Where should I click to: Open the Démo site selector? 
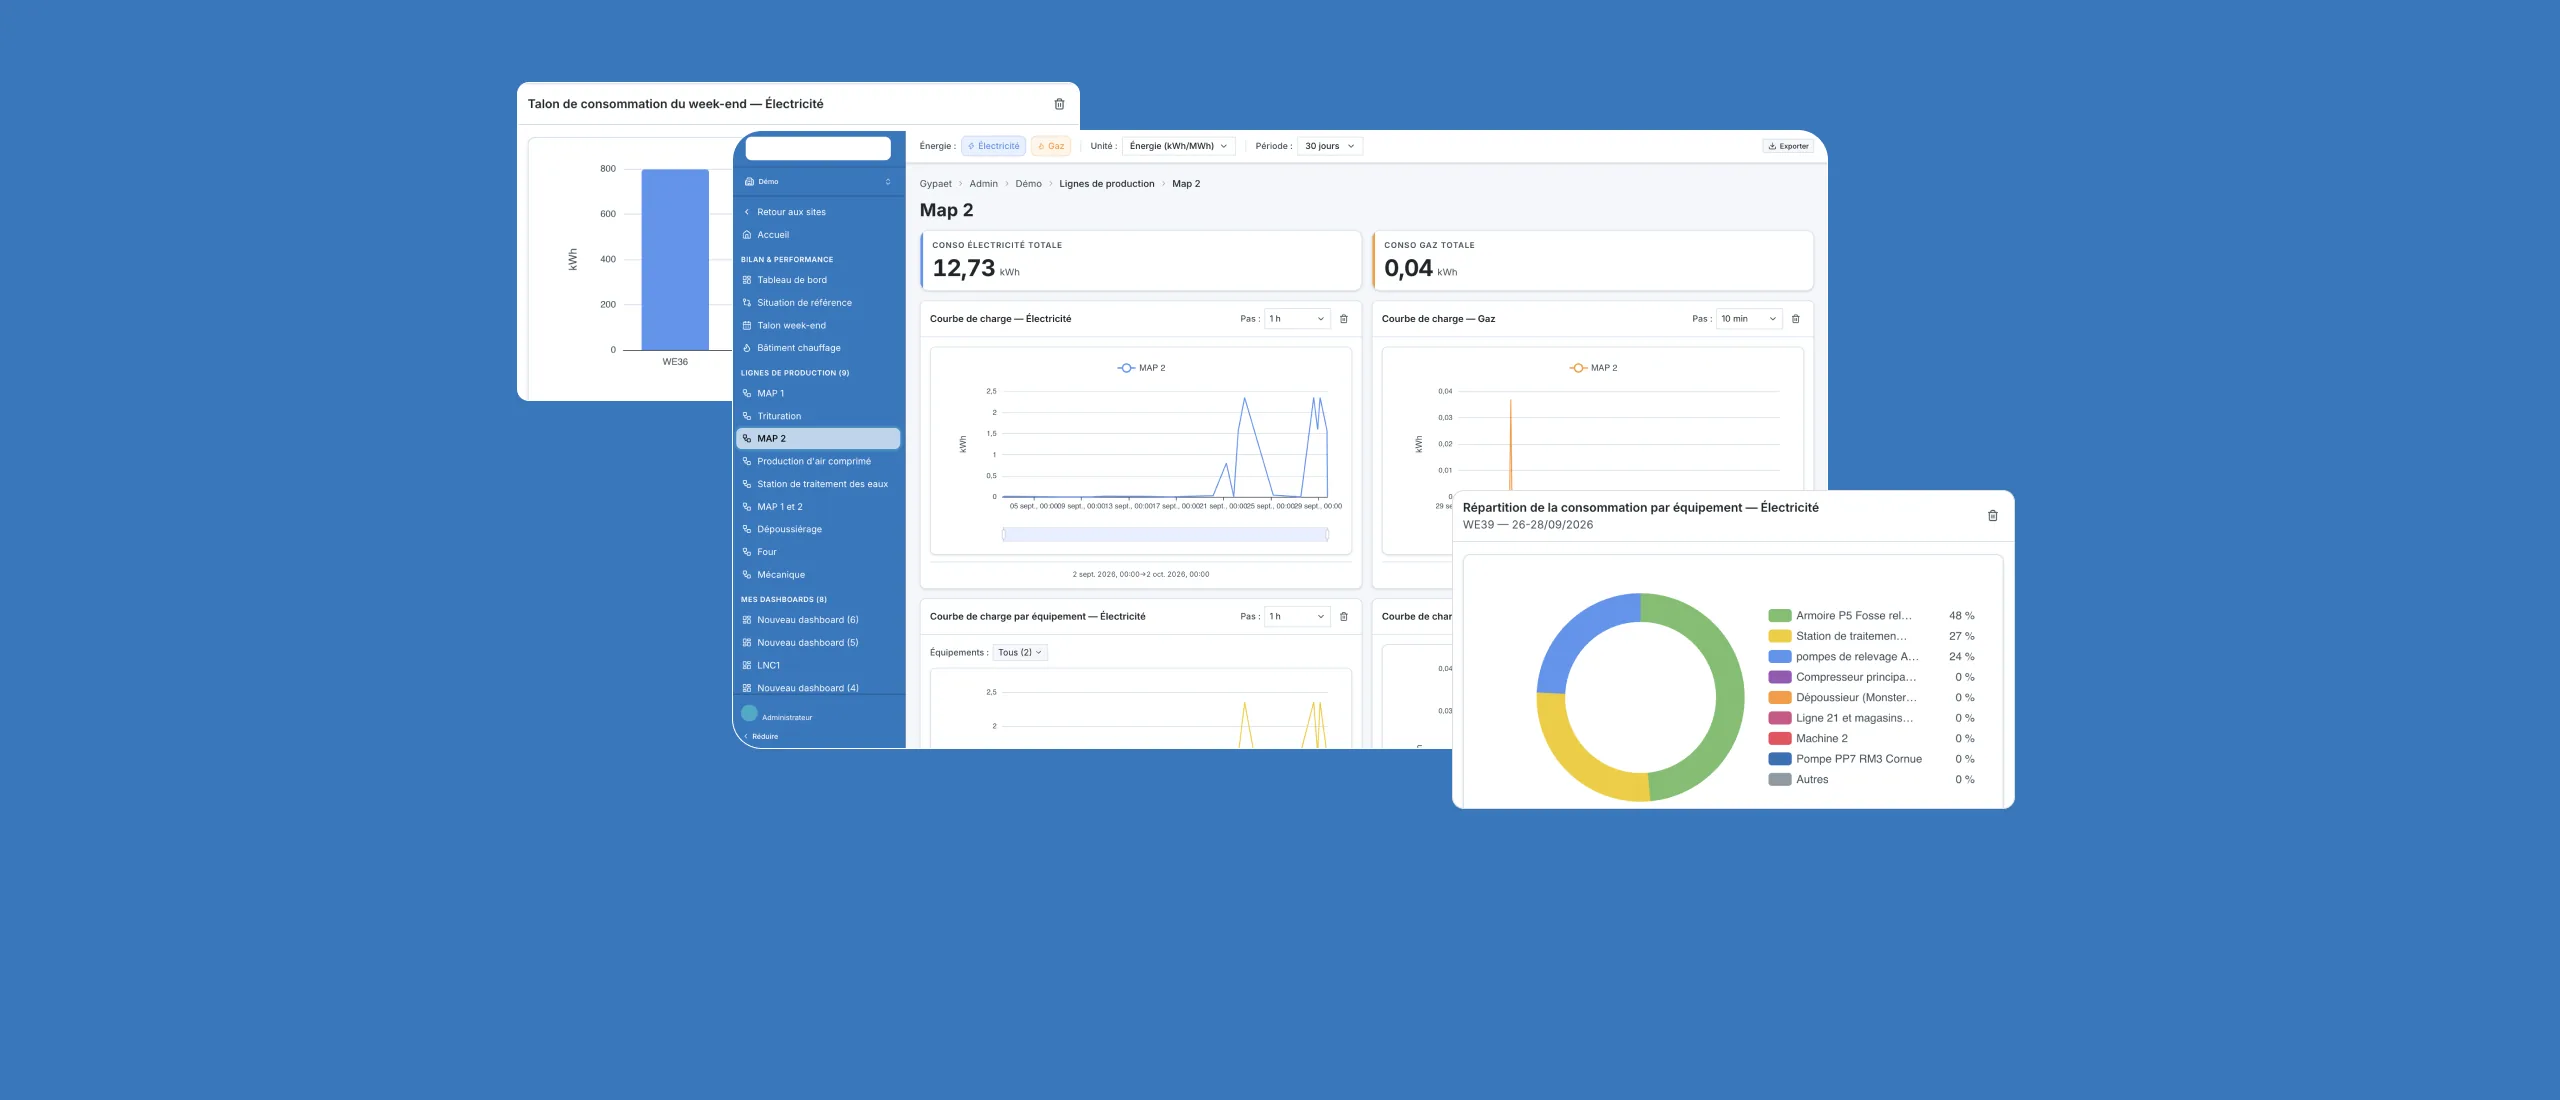(x=818, y=182)
